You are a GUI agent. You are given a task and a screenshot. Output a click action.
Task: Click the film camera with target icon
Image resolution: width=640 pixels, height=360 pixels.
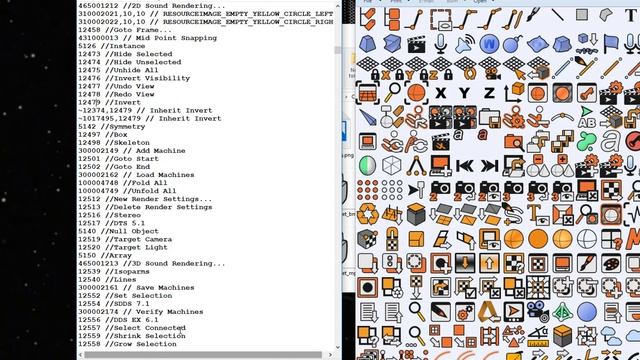pos(538,312)
